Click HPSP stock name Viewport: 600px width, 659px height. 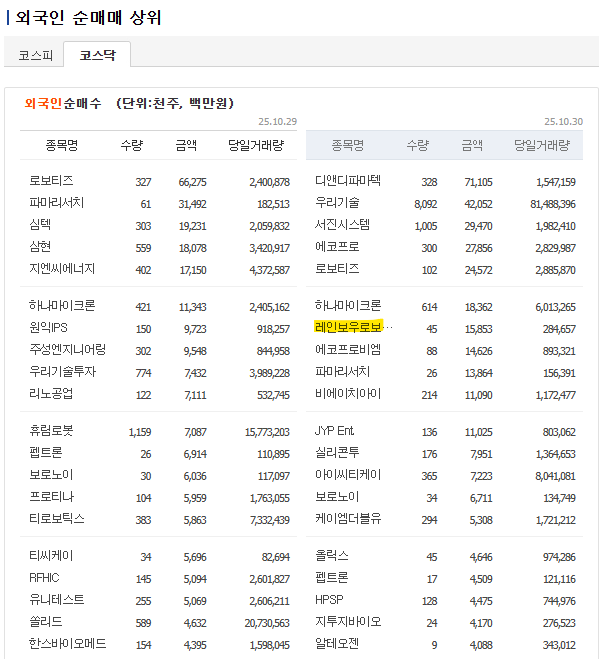[x=329, y=599]
